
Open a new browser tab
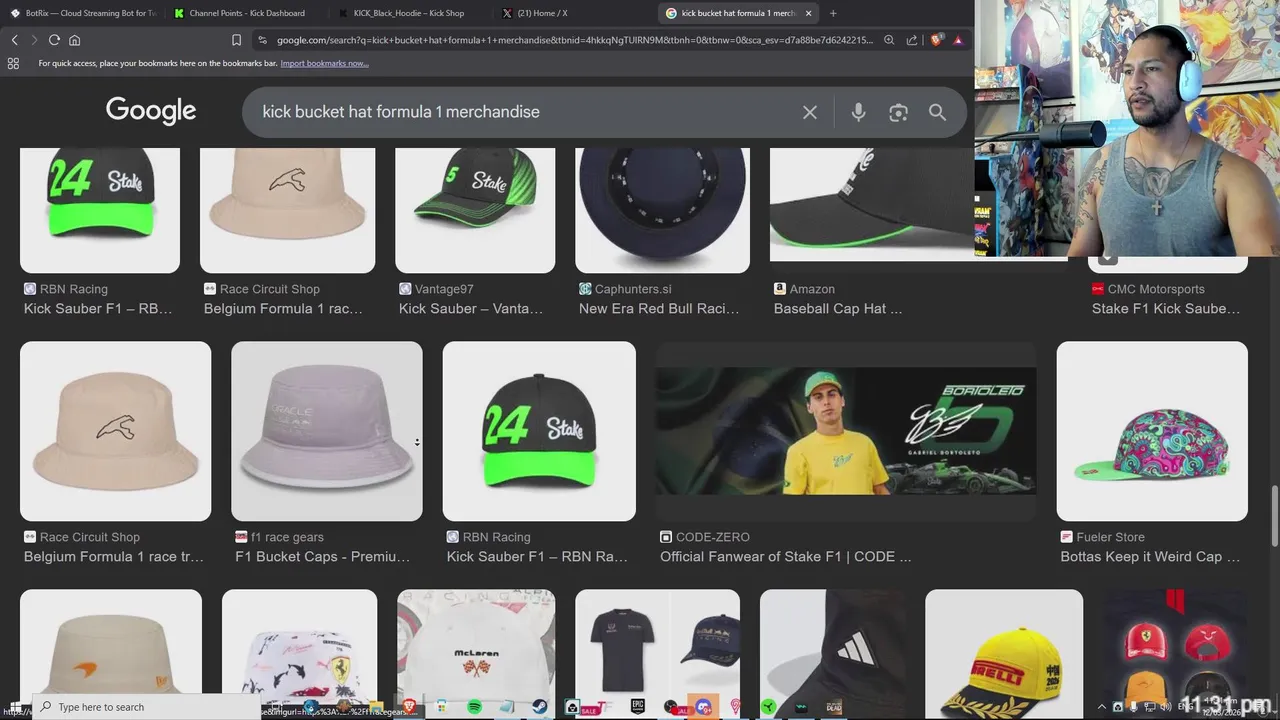tap(833, 13)
